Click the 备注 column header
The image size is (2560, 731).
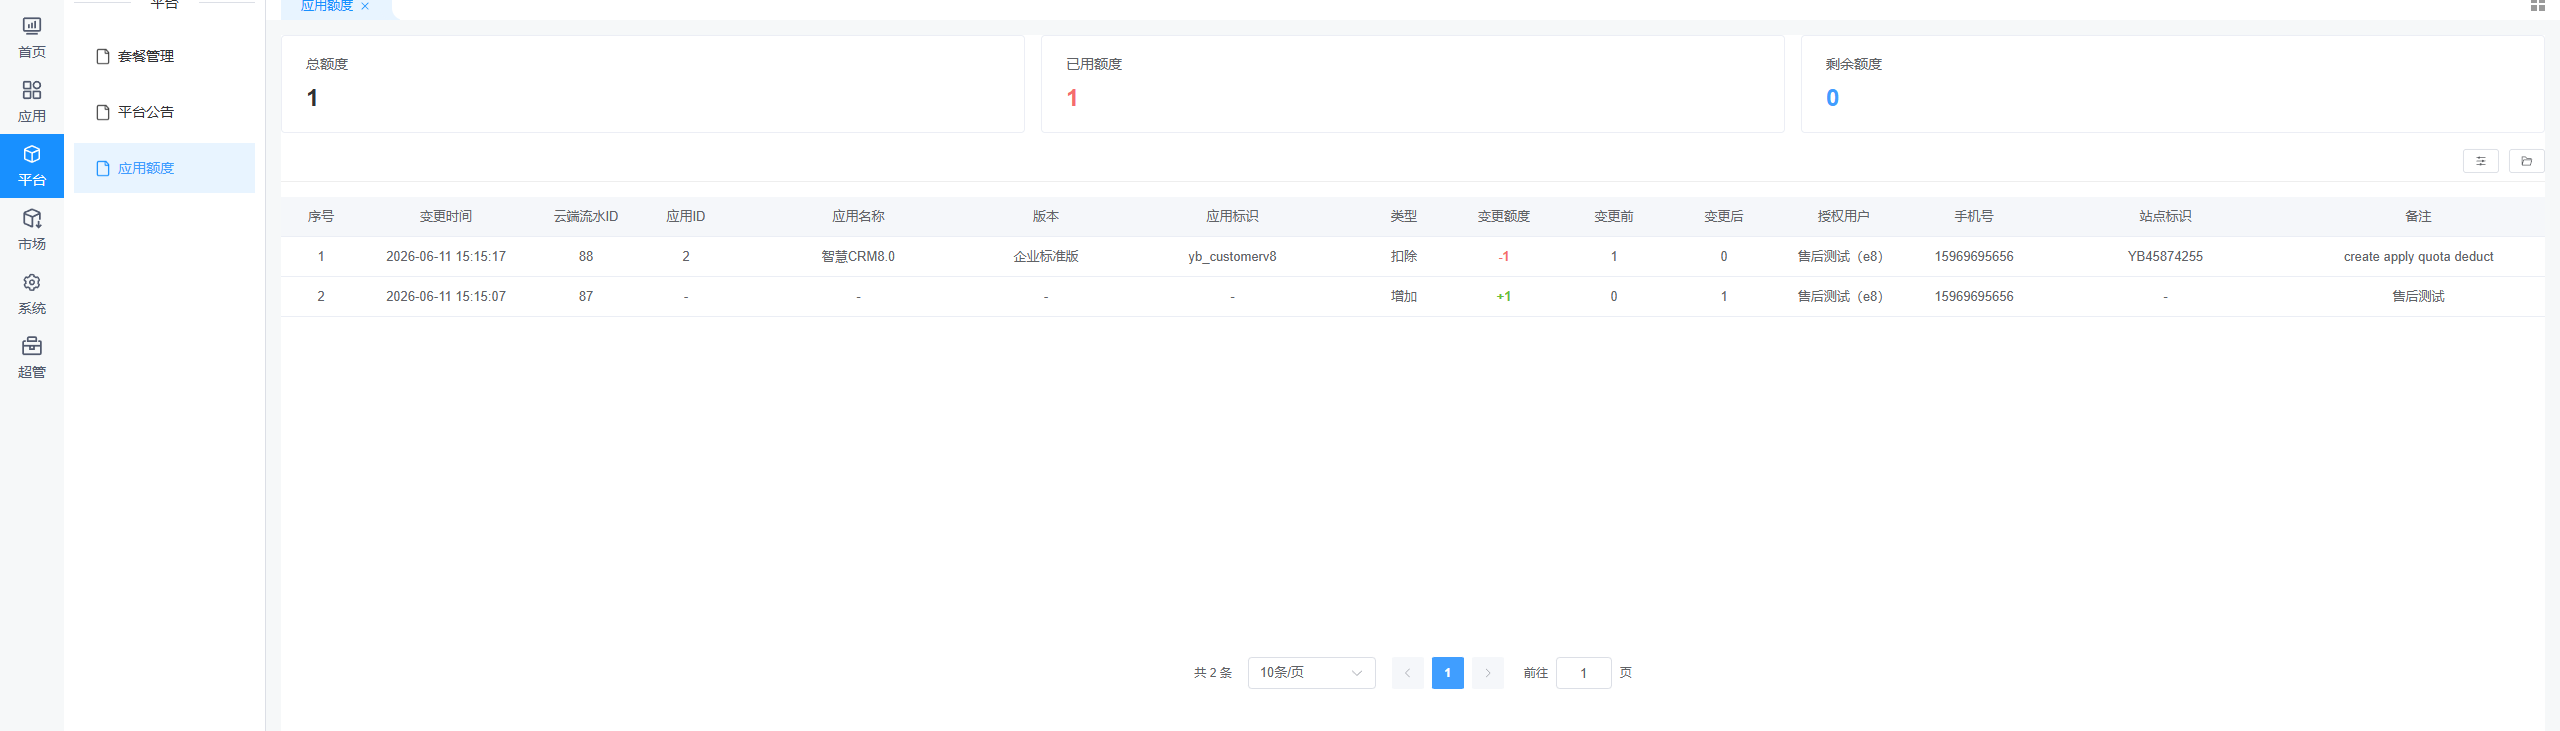(x=2418, y=216)
